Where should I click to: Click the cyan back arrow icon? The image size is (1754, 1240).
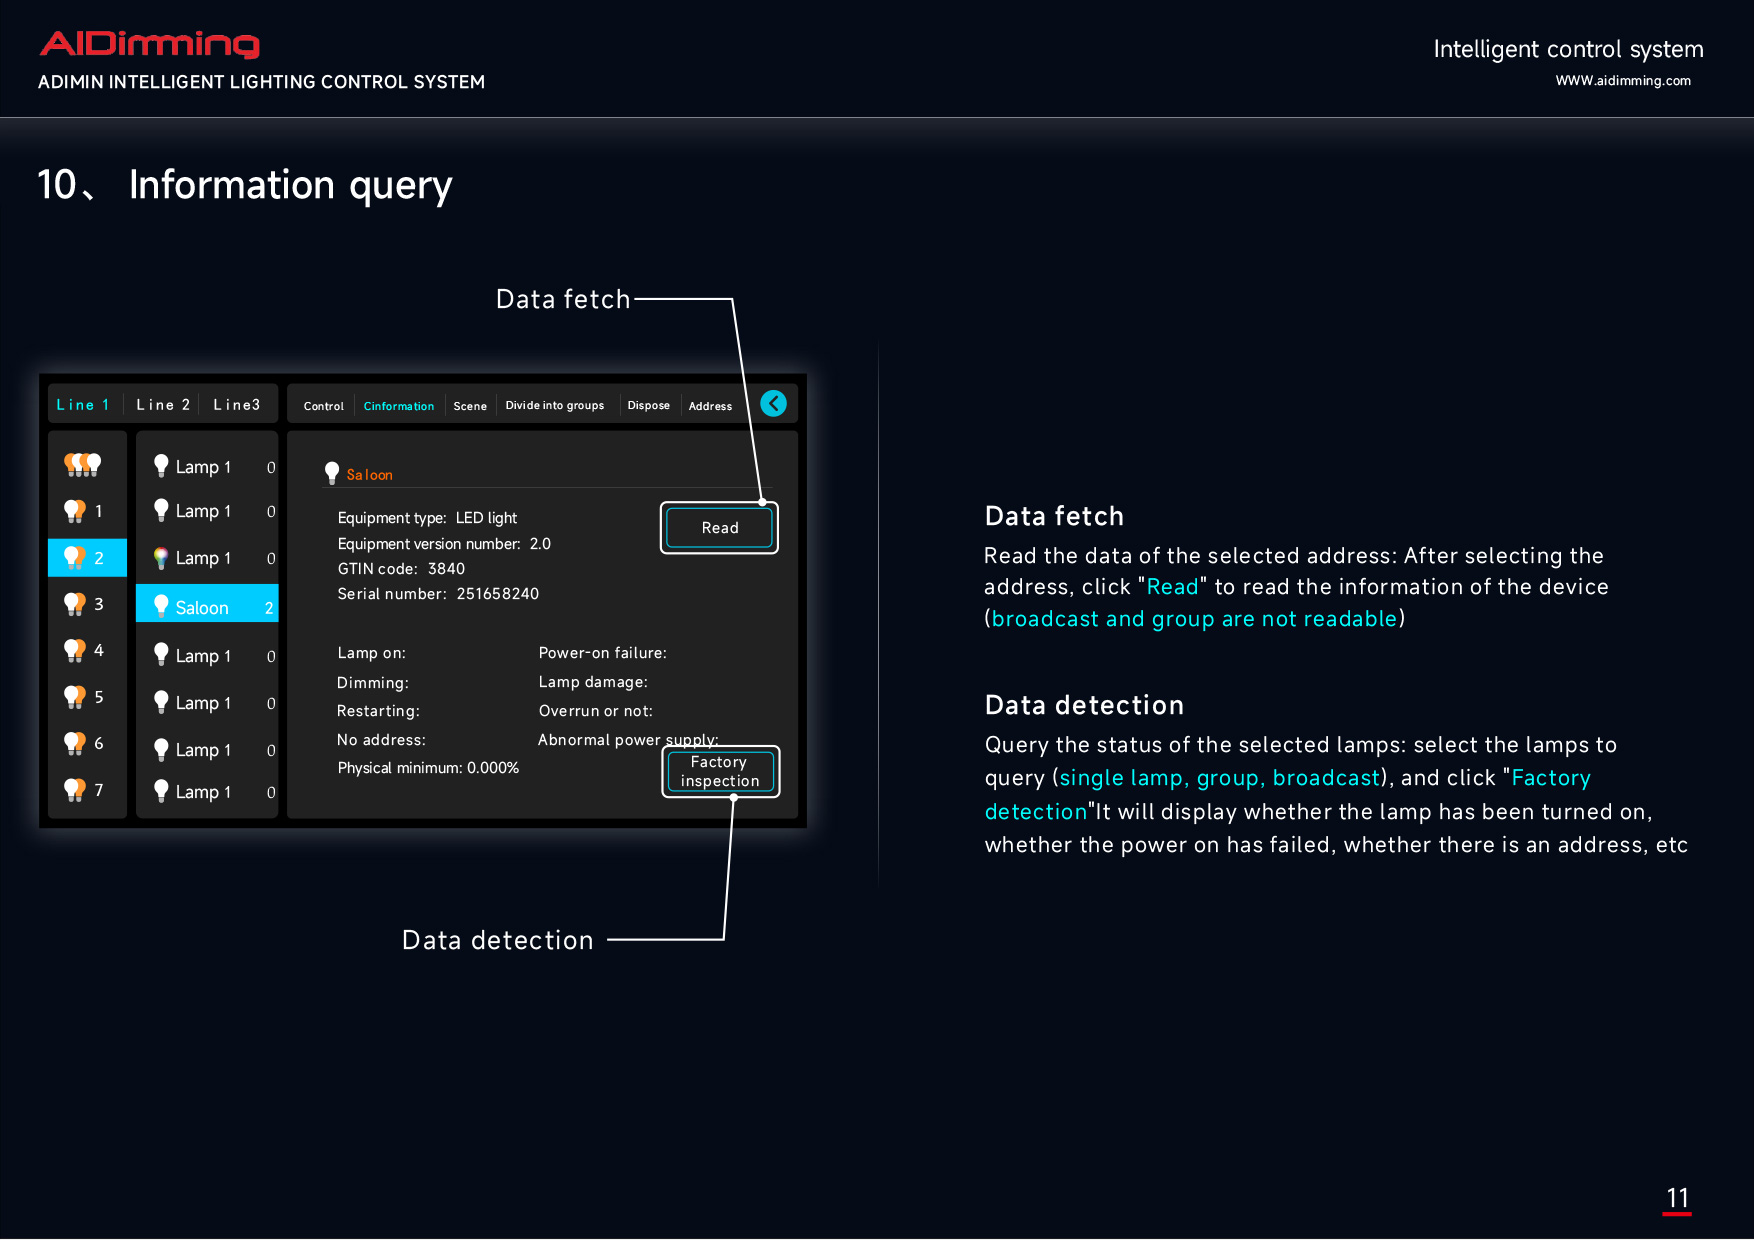tap(773, 403)
